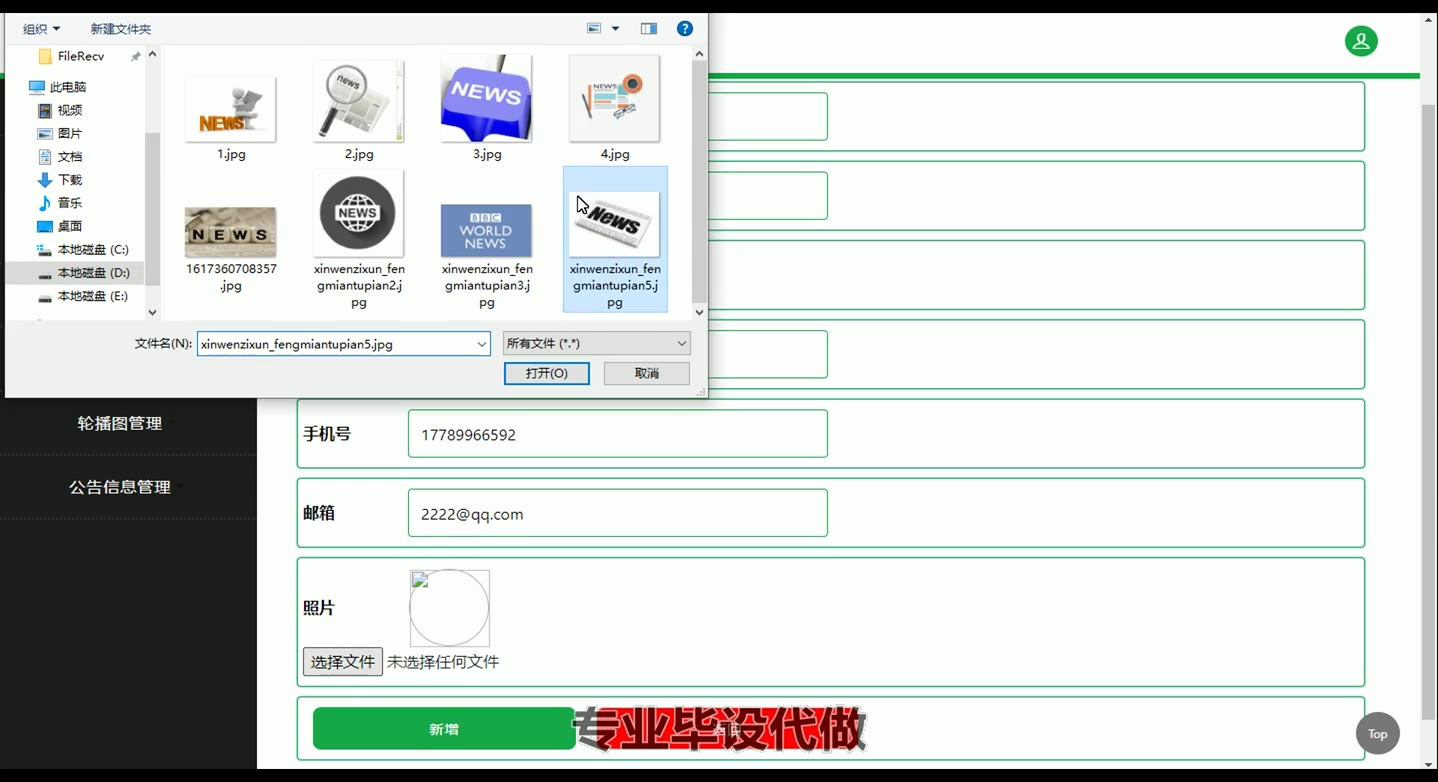Image resolution: width=1438 pixels, height=782 pixels.
Task: Open 文档 folder in navigation tree
Action: click(x=69, y=156)
